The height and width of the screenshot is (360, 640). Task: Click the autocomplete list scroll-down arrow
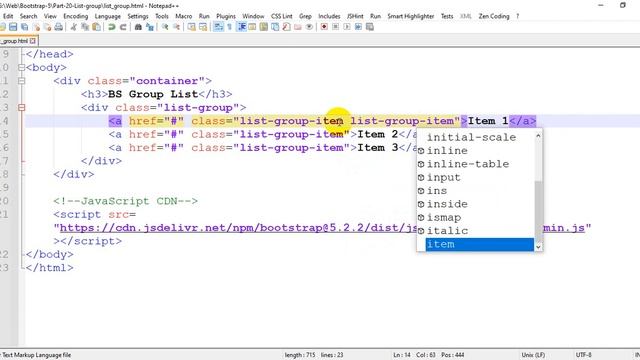[x=538, y=247]
